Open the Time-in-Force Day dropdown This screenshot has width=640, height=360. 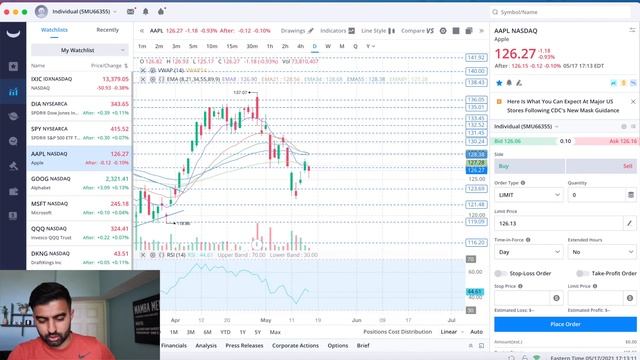point(529,252)
